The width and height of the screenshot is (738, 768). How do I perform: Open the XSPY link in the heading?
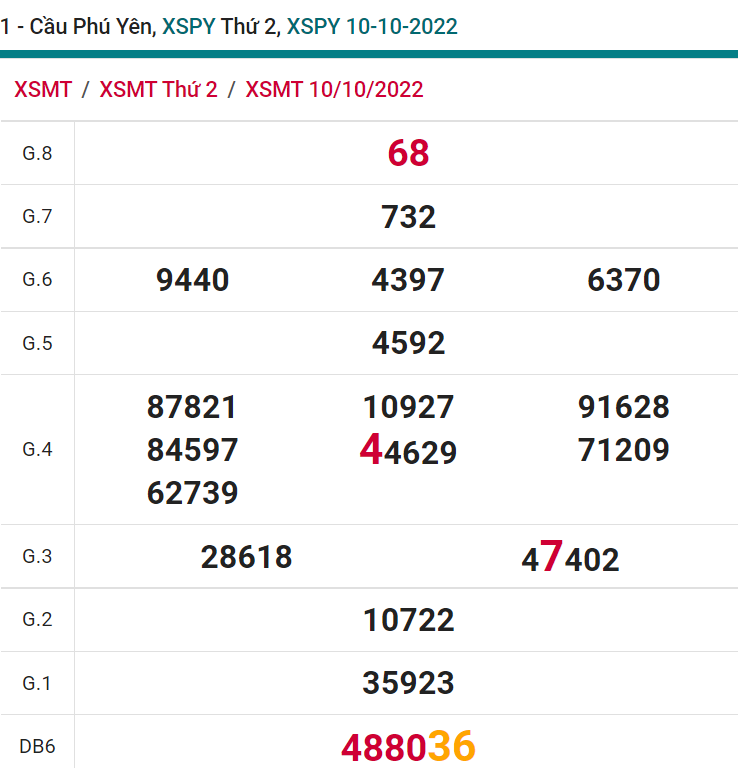[188, 27]
